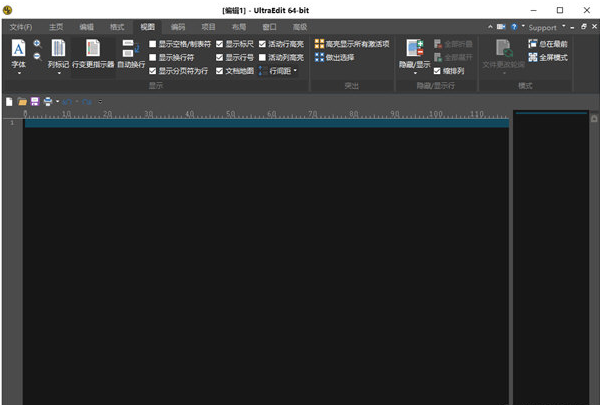
Task: Open the quick access toolbar customize arrow
Action: 100,101
